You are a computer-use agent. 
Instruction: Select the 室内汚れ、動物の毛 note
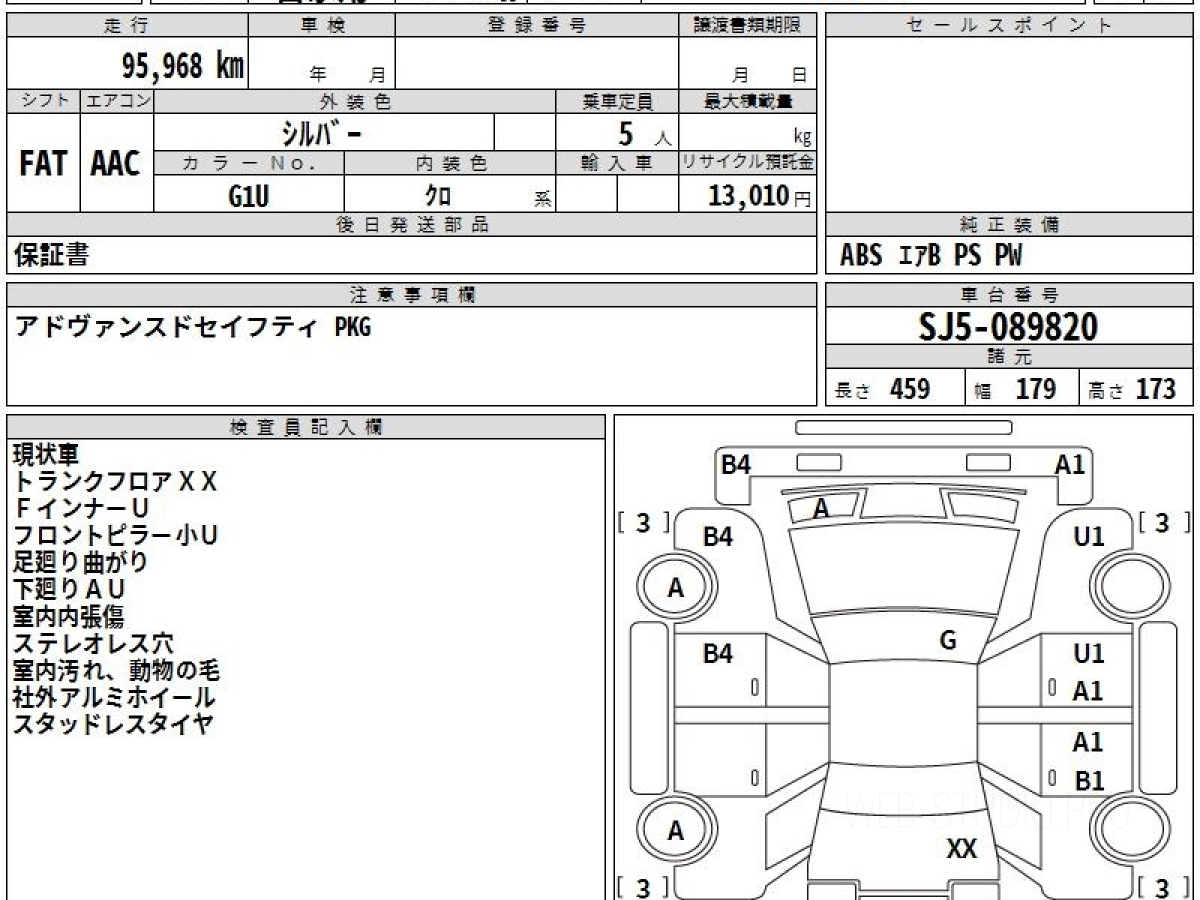coord(116,671)
